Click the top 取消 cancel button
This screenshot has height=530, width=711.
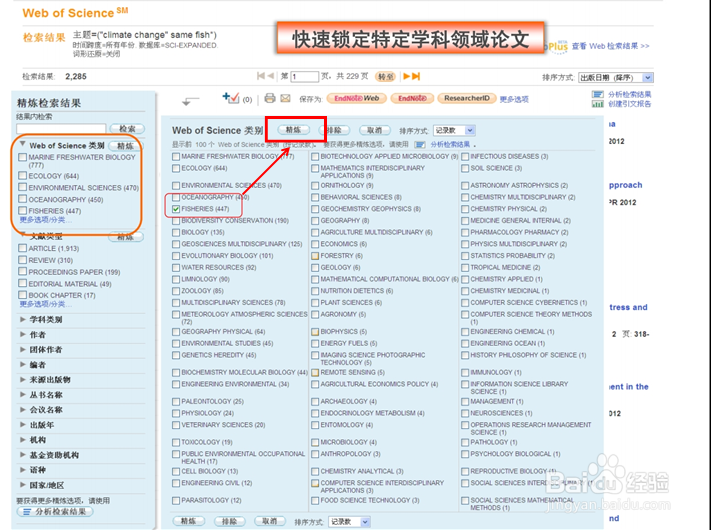(x=375, y=130)
